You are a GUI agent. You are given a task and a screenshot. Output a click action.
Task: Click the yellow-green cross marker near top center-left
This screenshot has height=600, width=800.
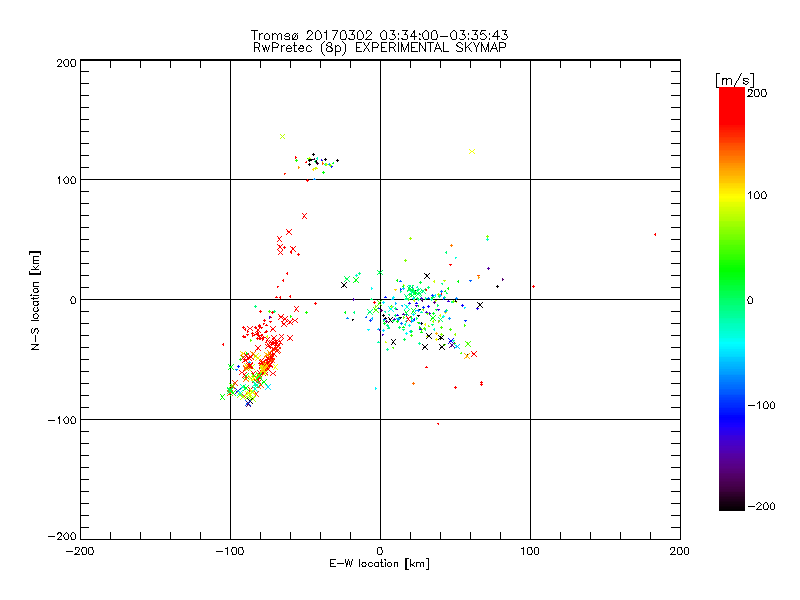point(282,136)
